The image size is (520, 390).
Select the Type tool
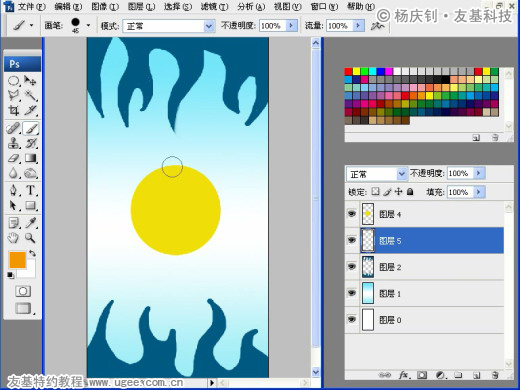[30, 190]
